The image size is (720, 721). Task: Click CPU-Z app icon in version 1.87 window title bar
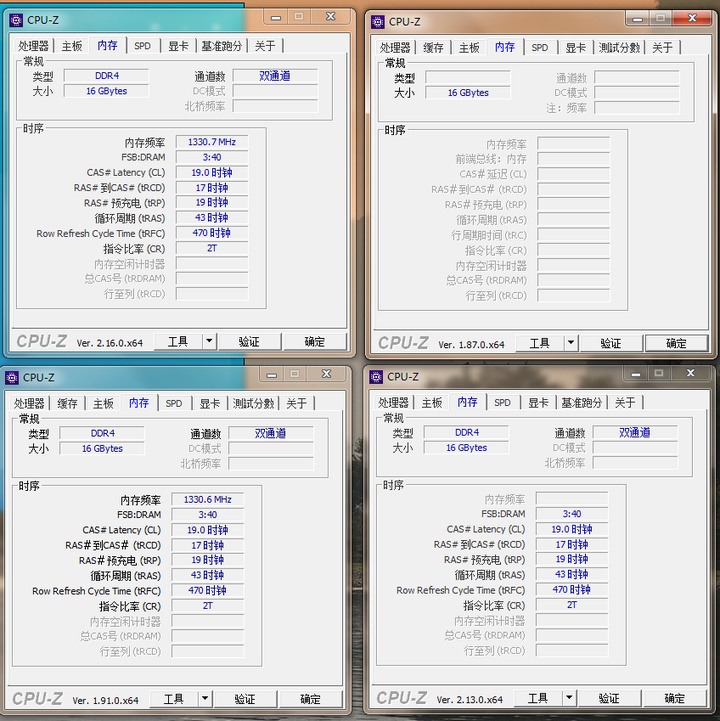(x=378, y=22)
